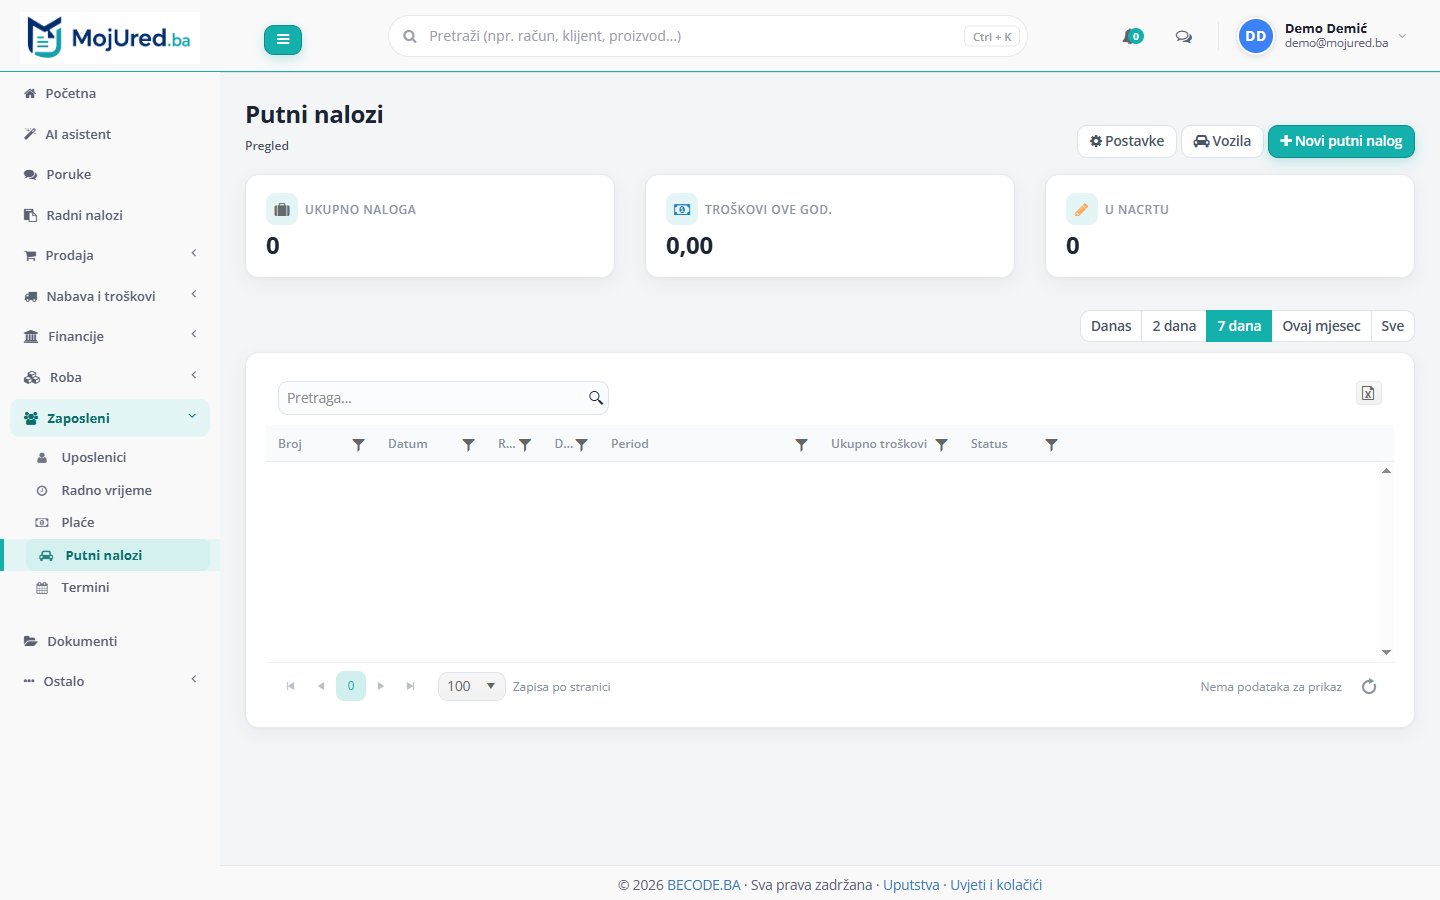
Task: Click the search magnifier in Pretraga box
Action: 596,398
